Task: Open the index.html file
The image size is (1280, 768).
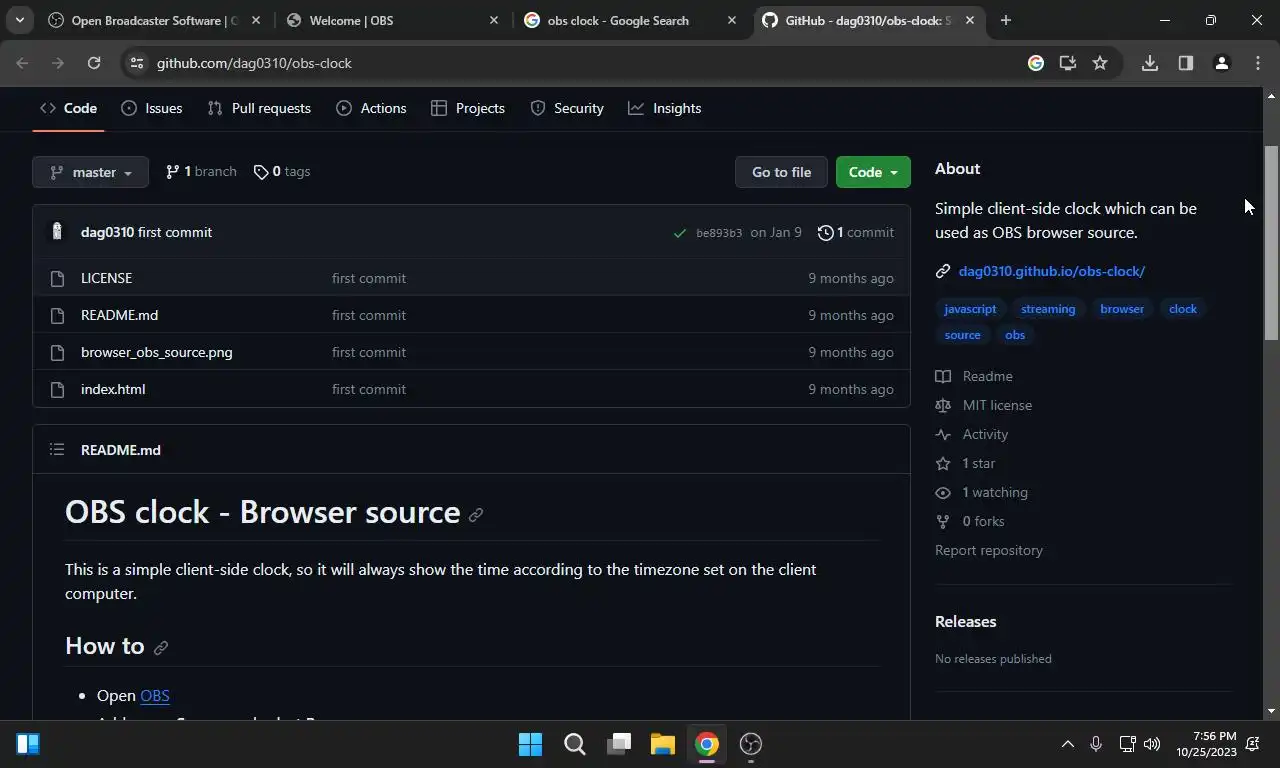Action: tap(113, 389)
